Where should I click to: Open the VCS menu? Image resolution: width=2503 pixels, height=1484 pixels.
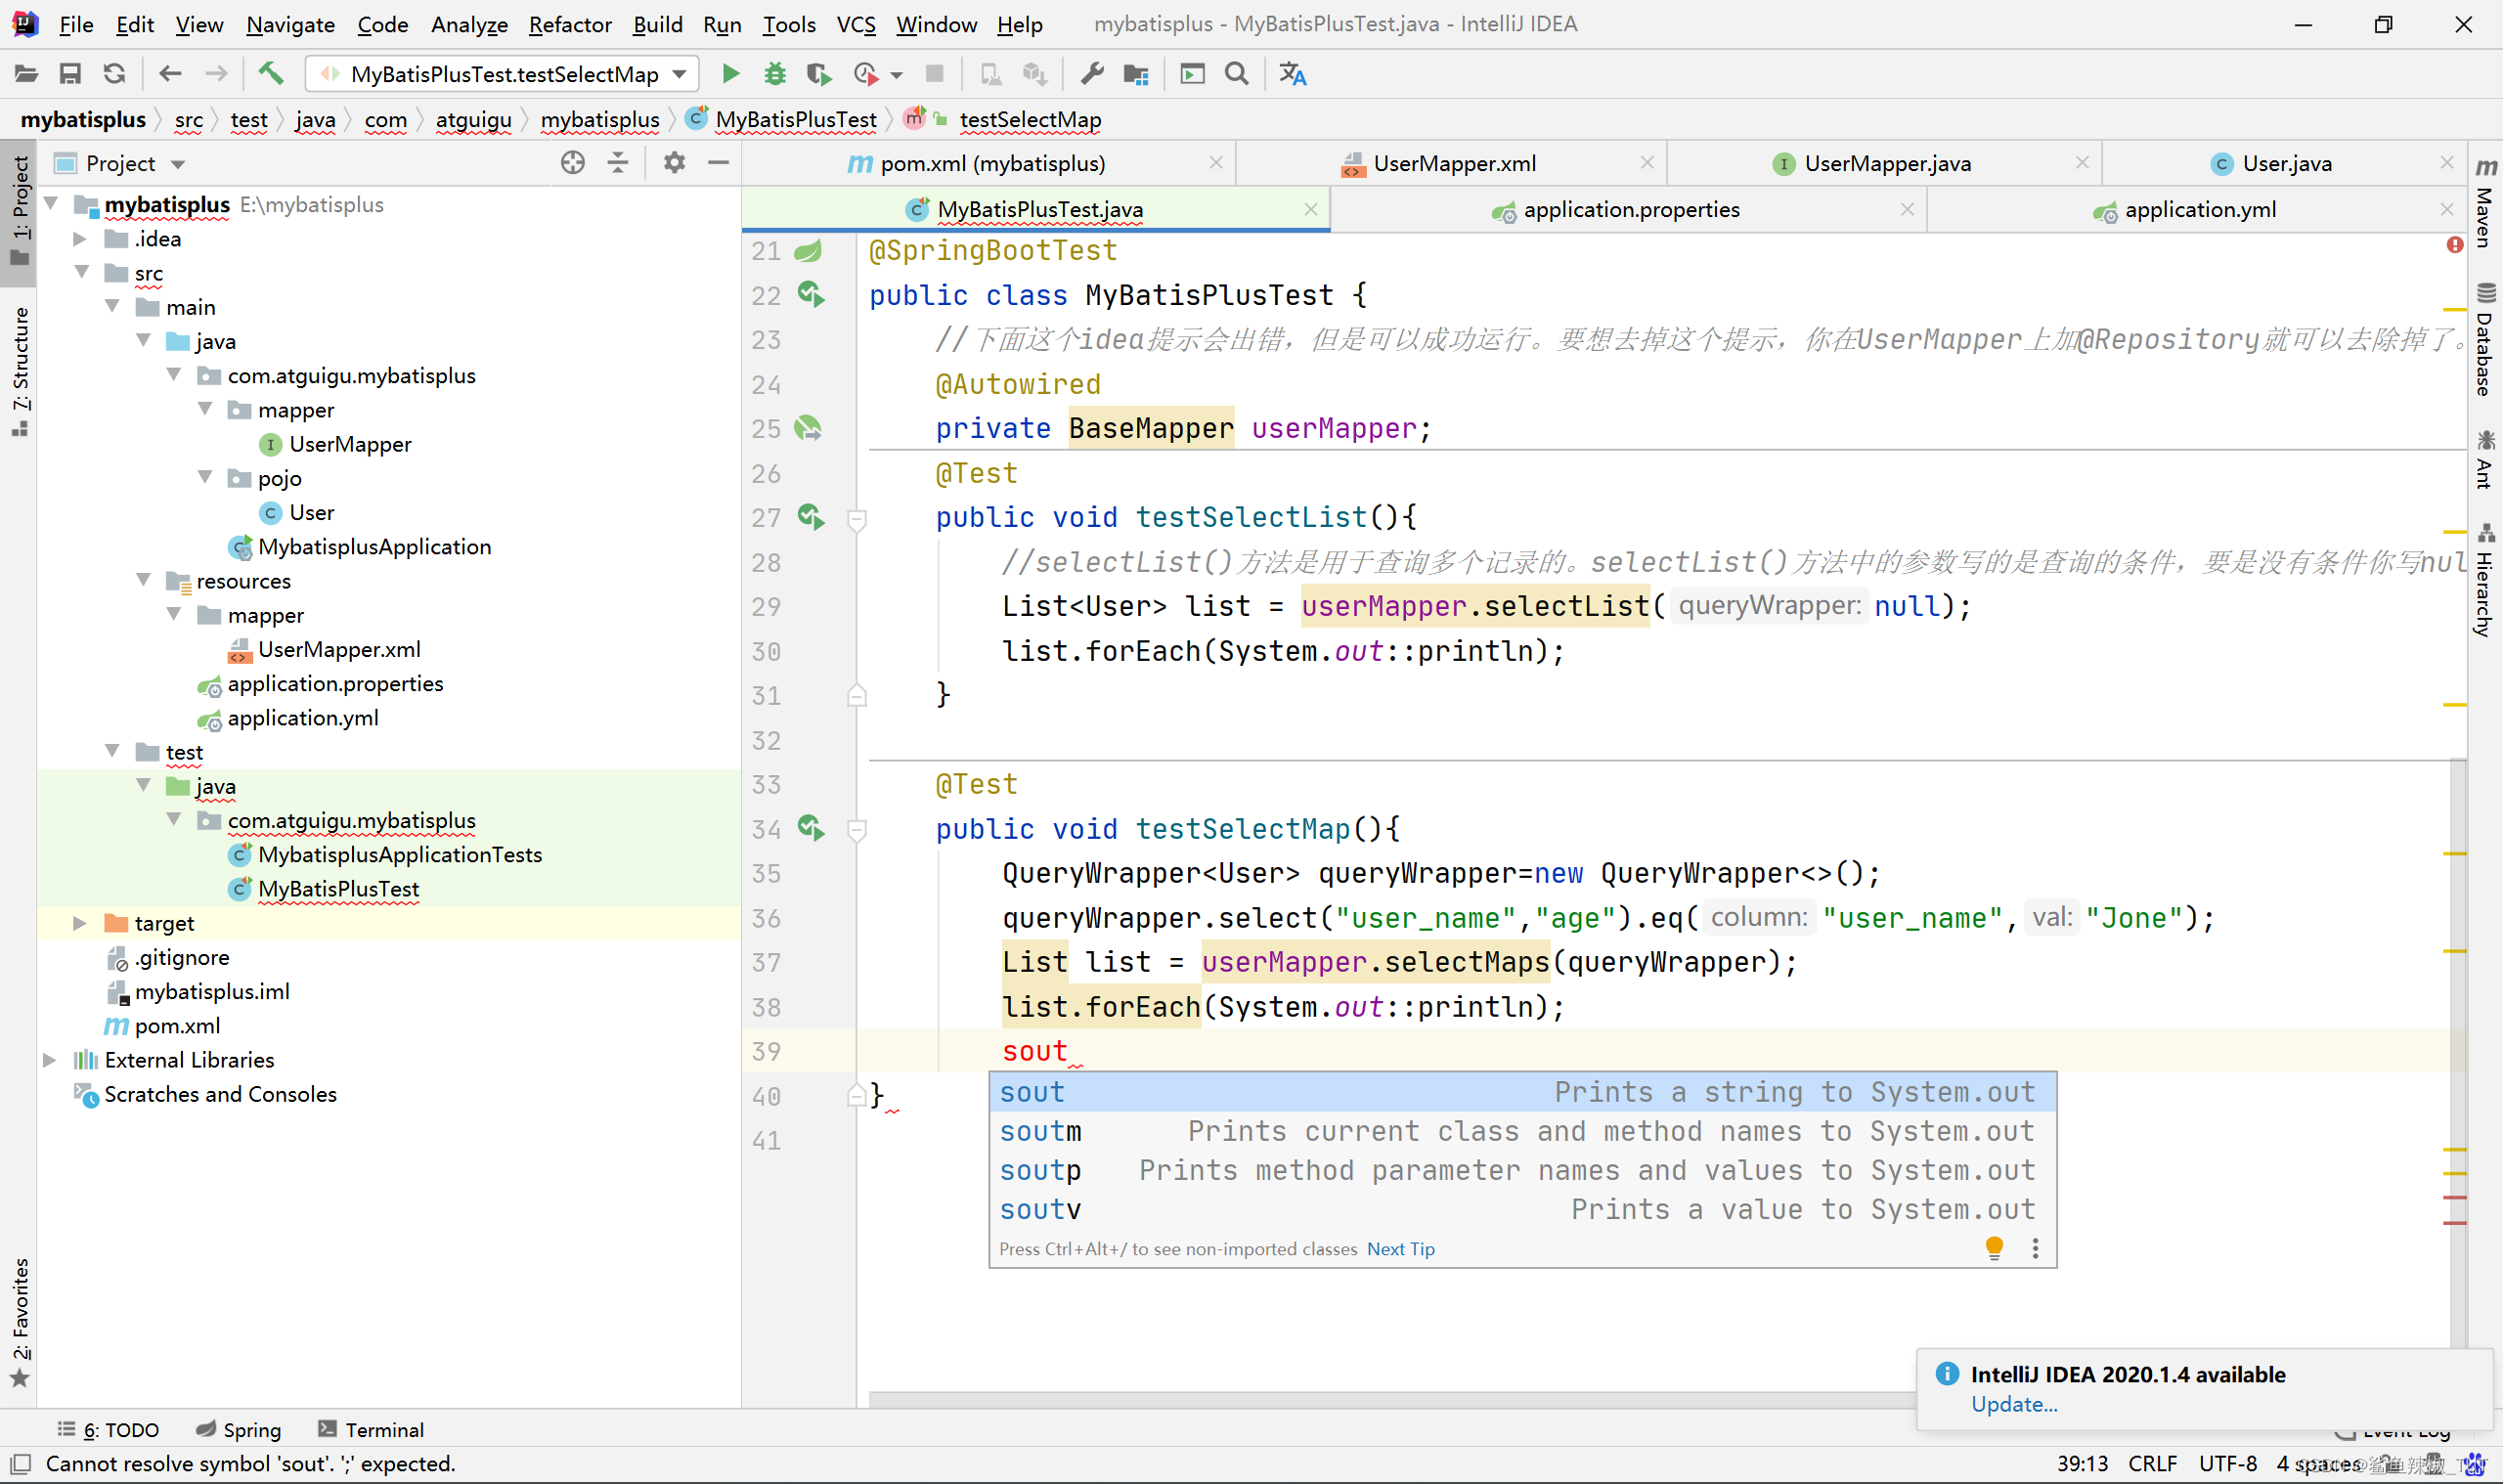tap(855, 24)
